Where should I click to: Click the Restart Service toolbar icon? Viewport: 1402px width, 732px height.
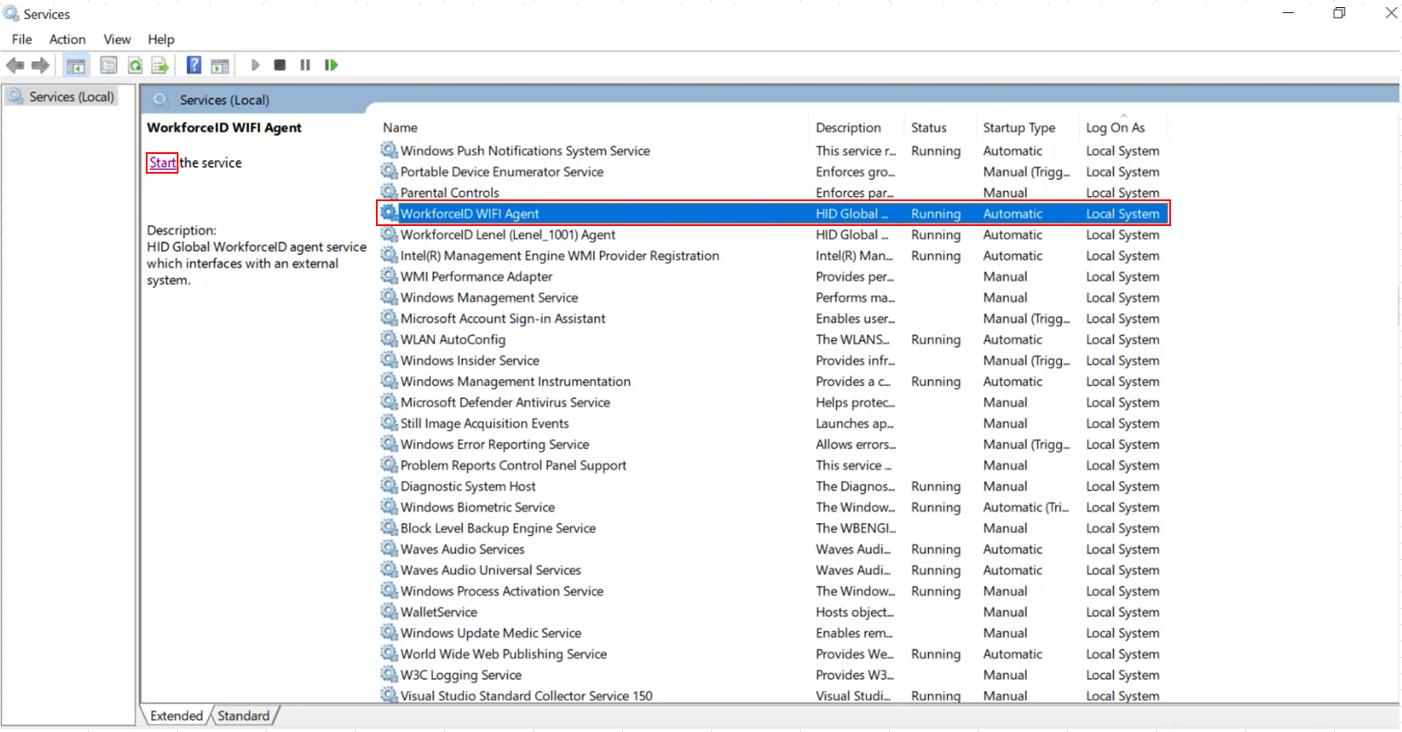pos(331,65)
